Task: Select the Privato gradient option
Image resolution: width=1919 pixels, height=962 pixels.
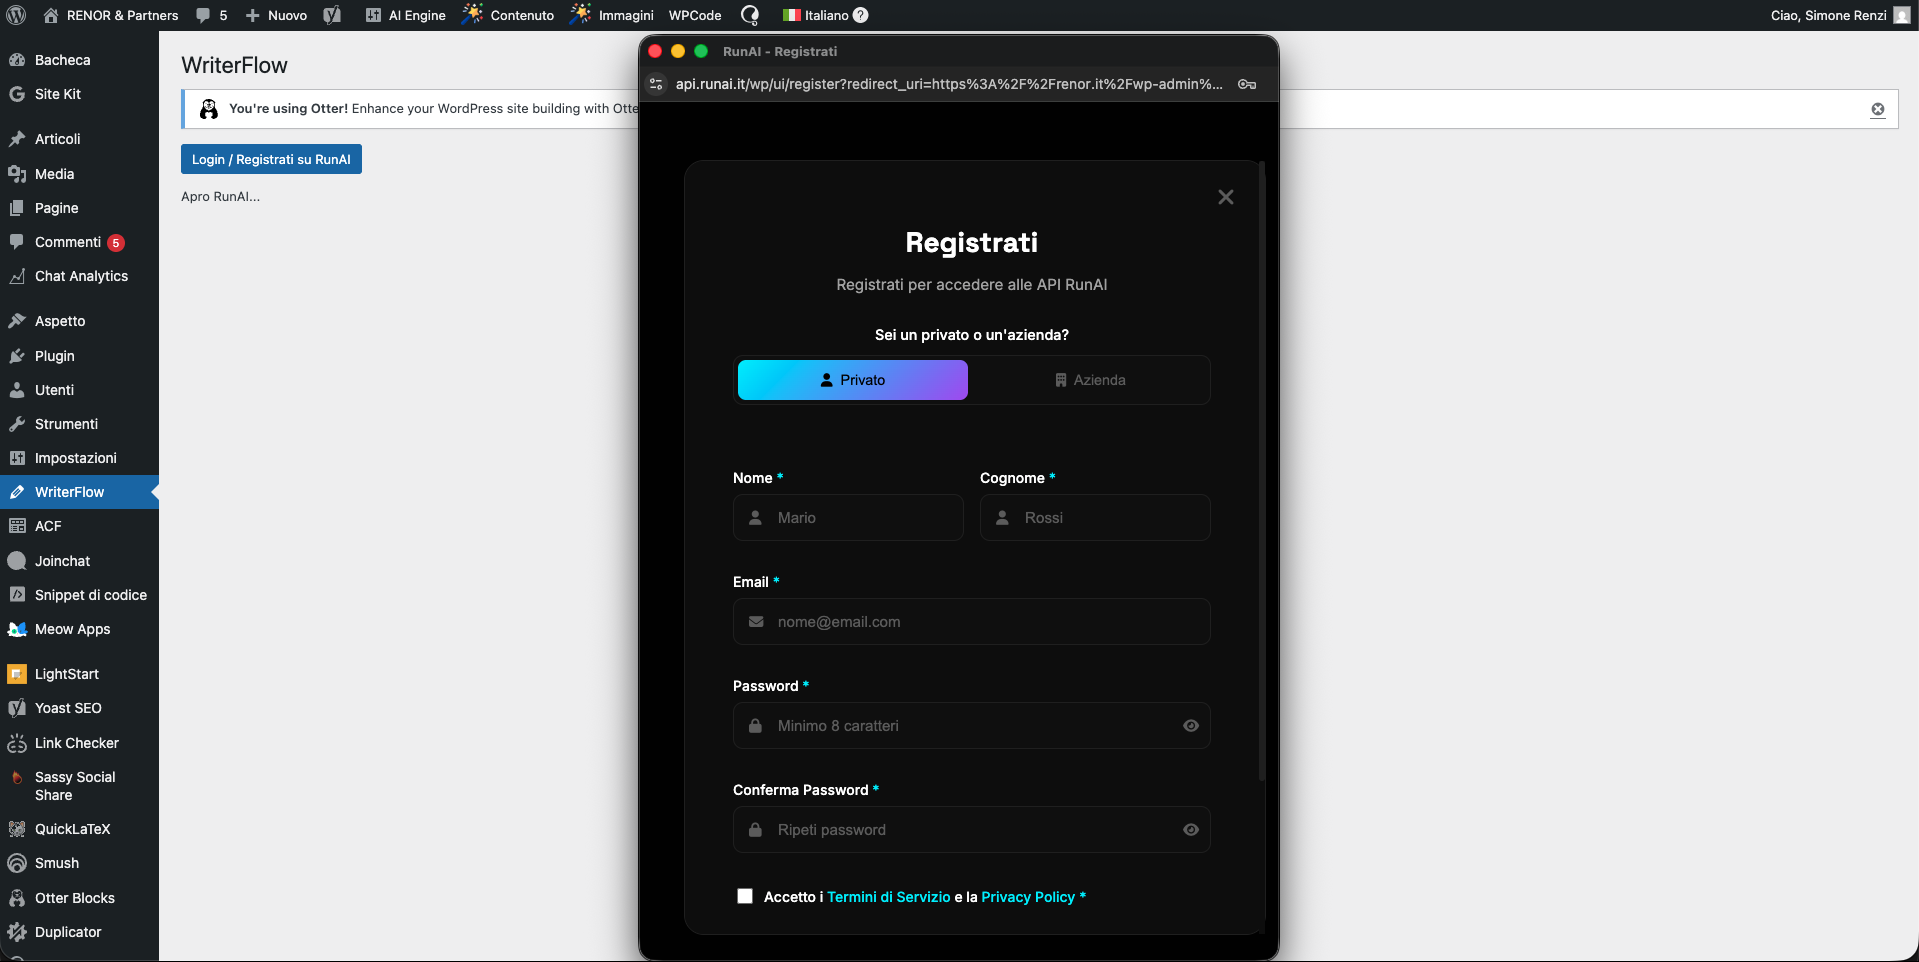Action: point(852,380)
